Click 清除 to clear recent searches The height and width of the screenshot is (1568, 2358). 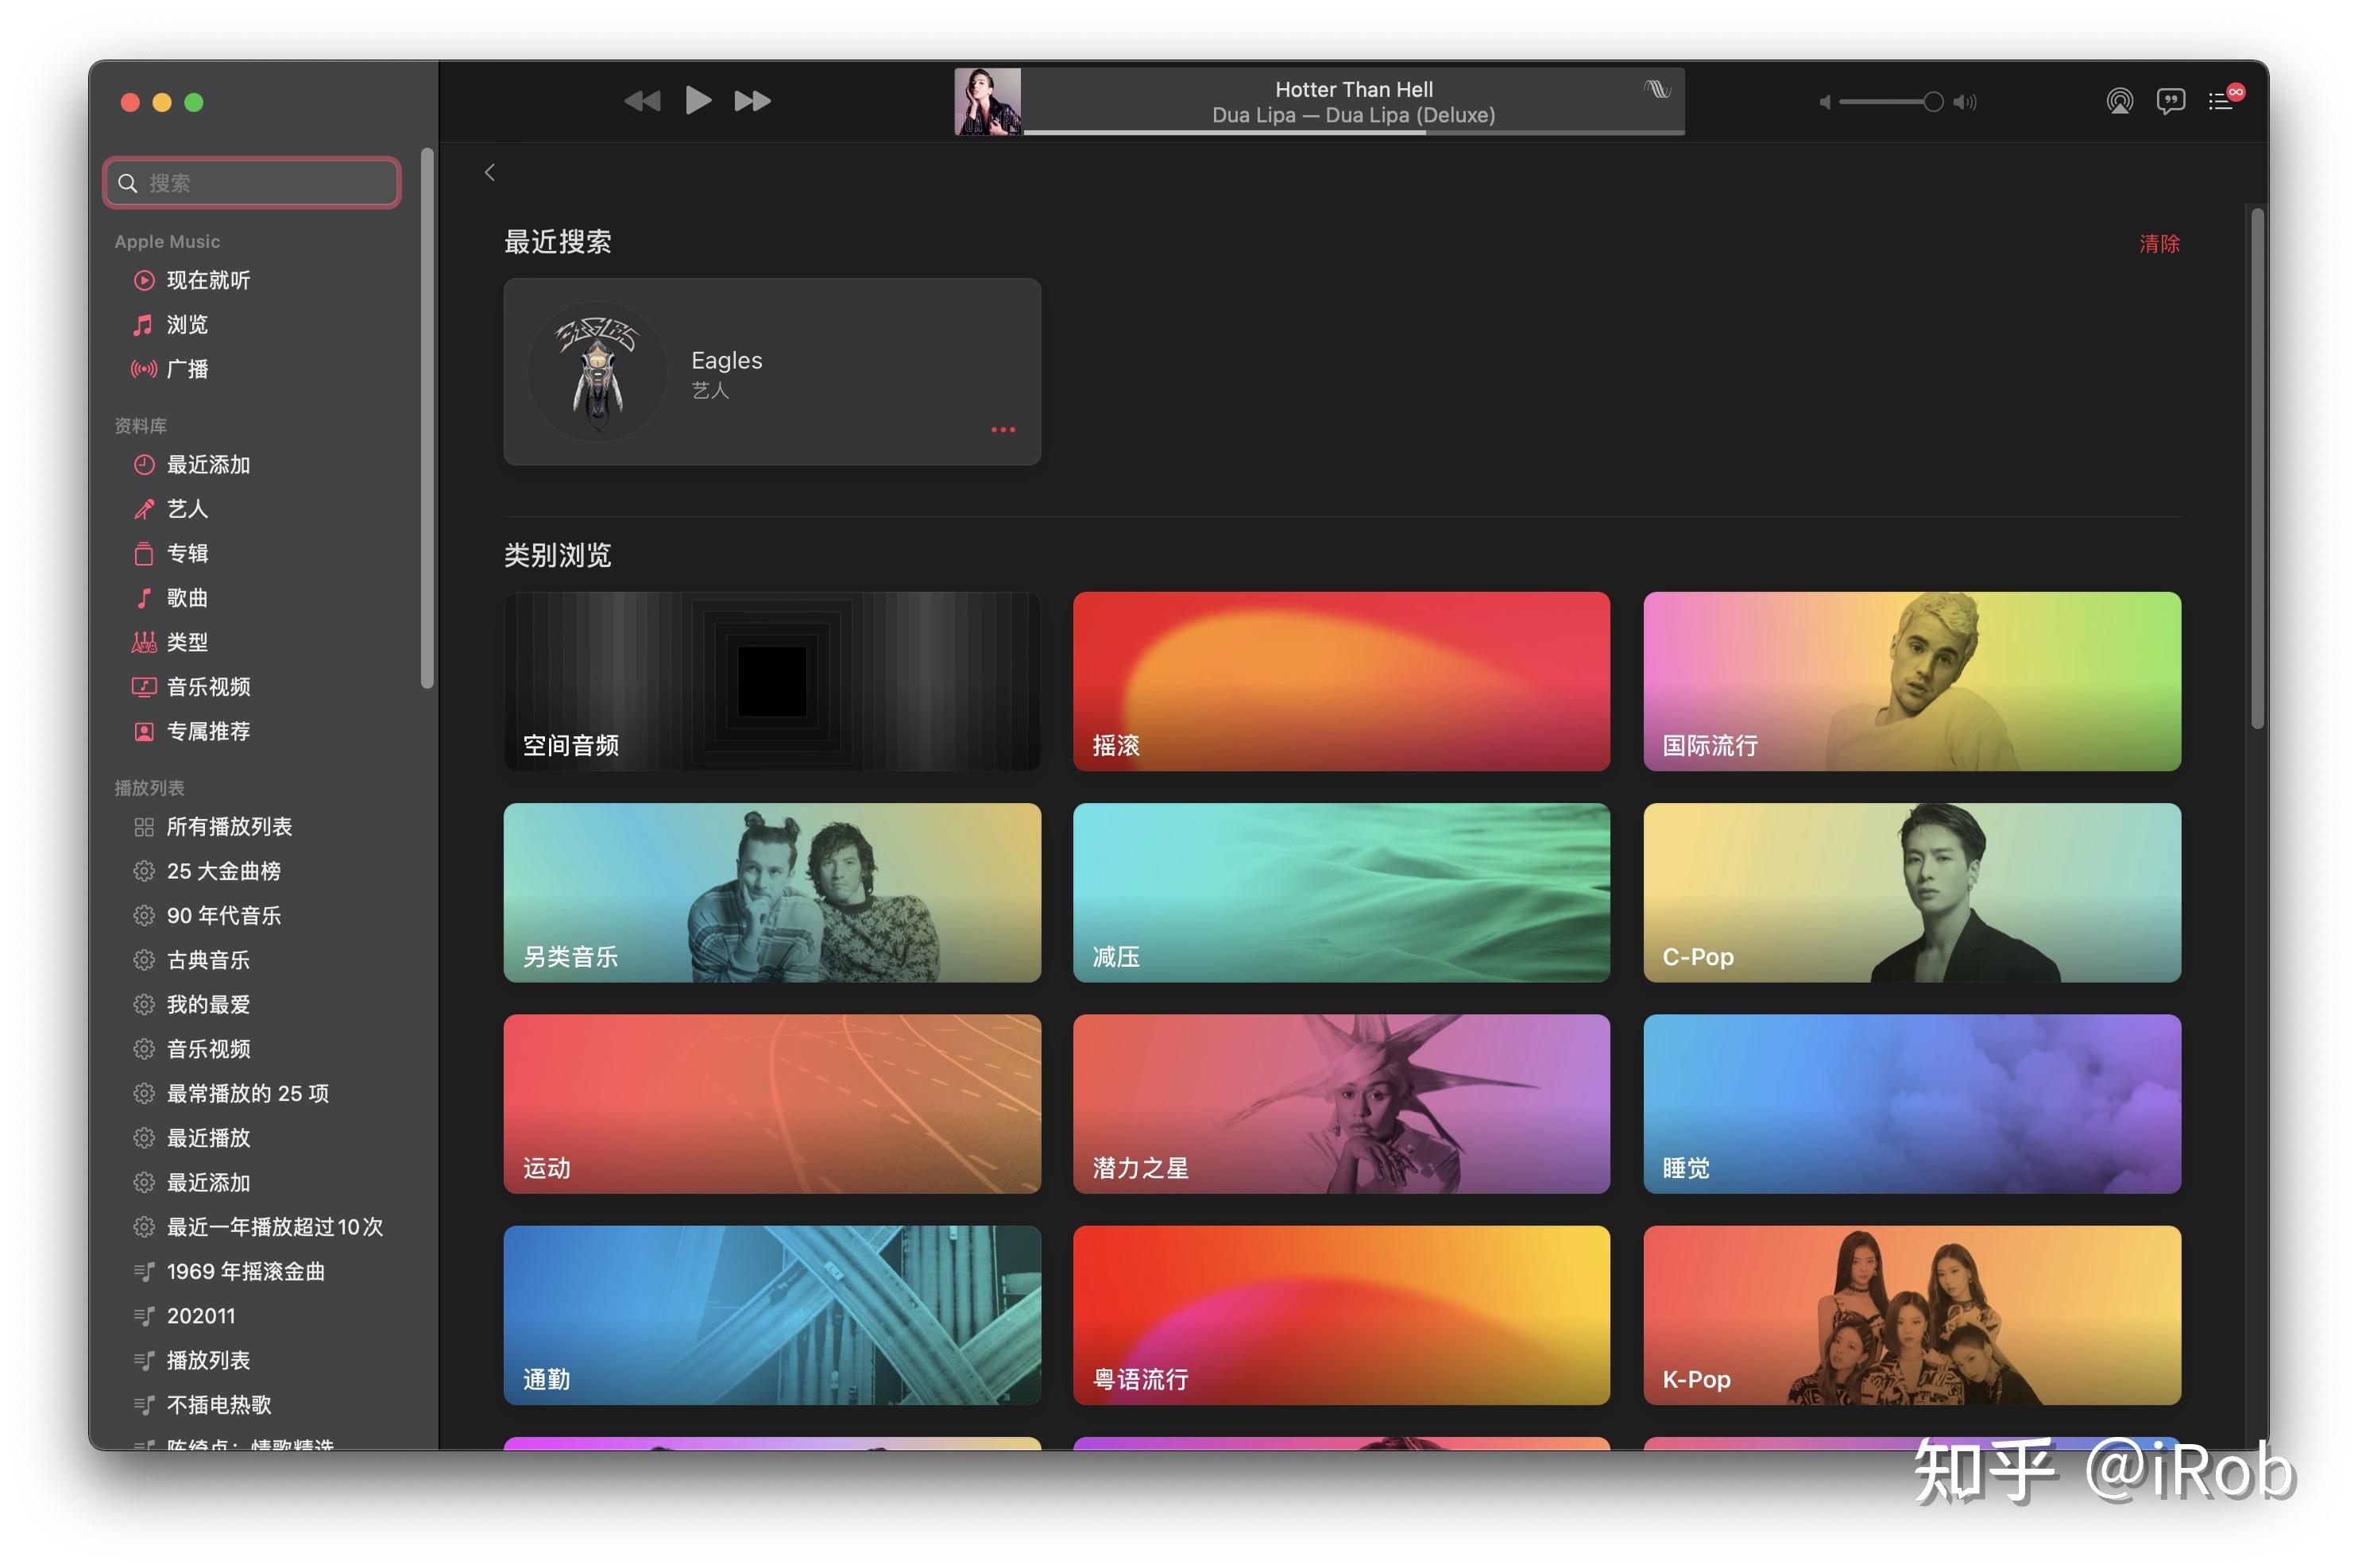[x=2160, y=243]
